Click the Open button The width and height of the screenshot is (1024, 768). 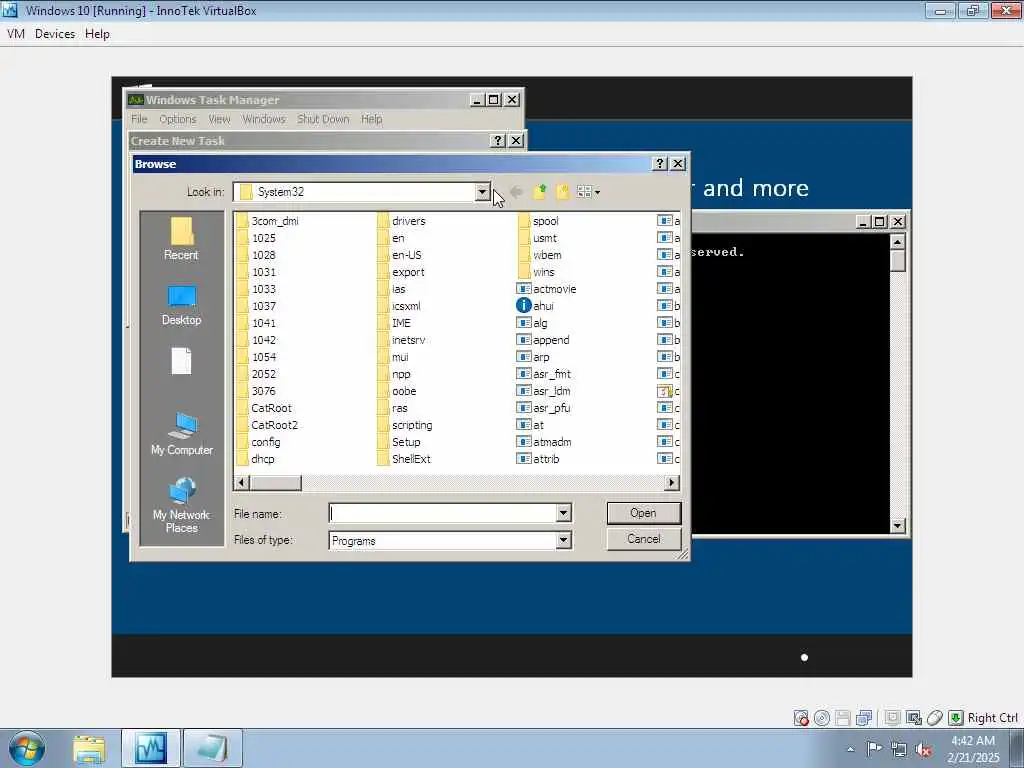[643, 513]
